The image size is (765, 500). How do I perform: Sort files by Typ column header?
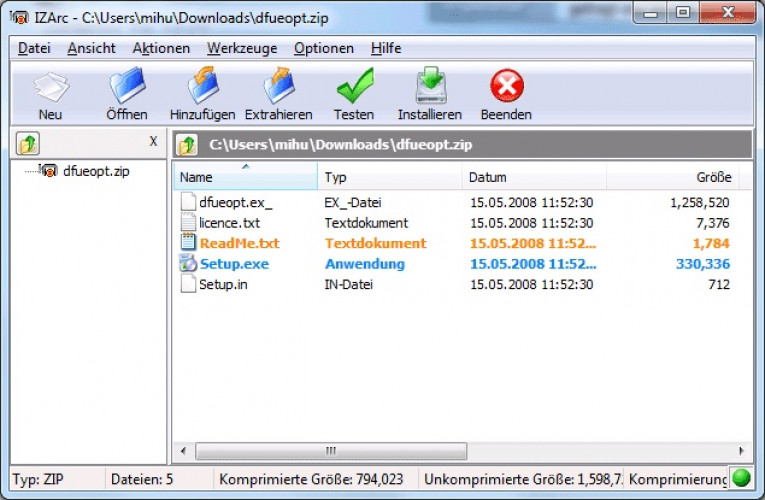389,177
